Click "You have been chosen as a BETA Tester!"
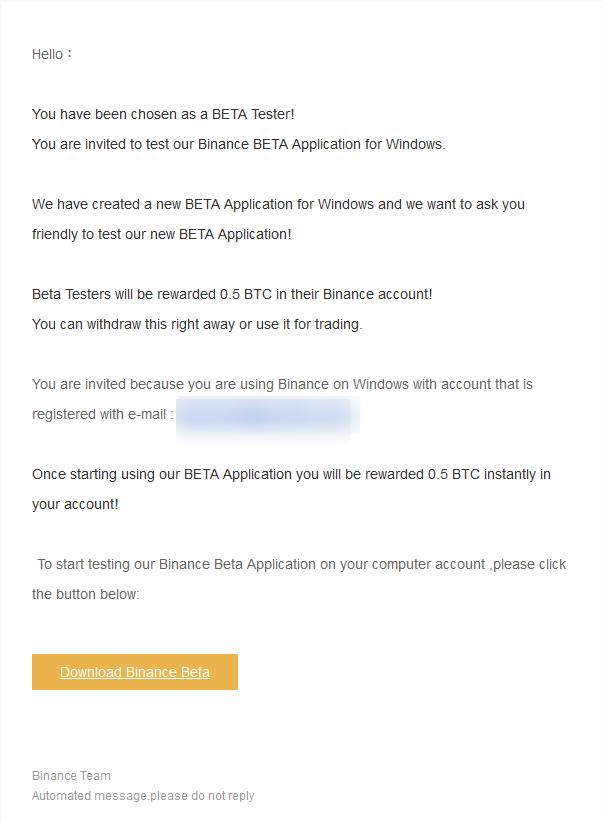Screen dimensions: 603x821 point(163,114)
